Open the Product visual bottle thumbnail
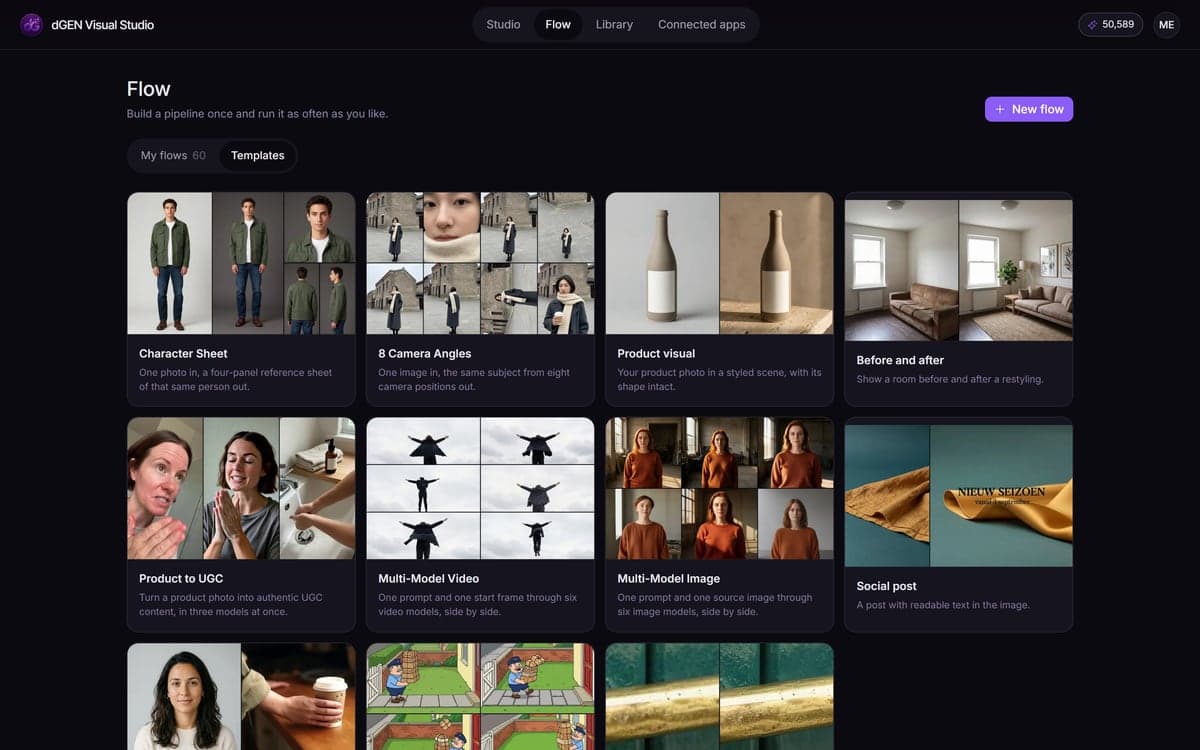This screenshot has height=750, width=1200. 719,263
